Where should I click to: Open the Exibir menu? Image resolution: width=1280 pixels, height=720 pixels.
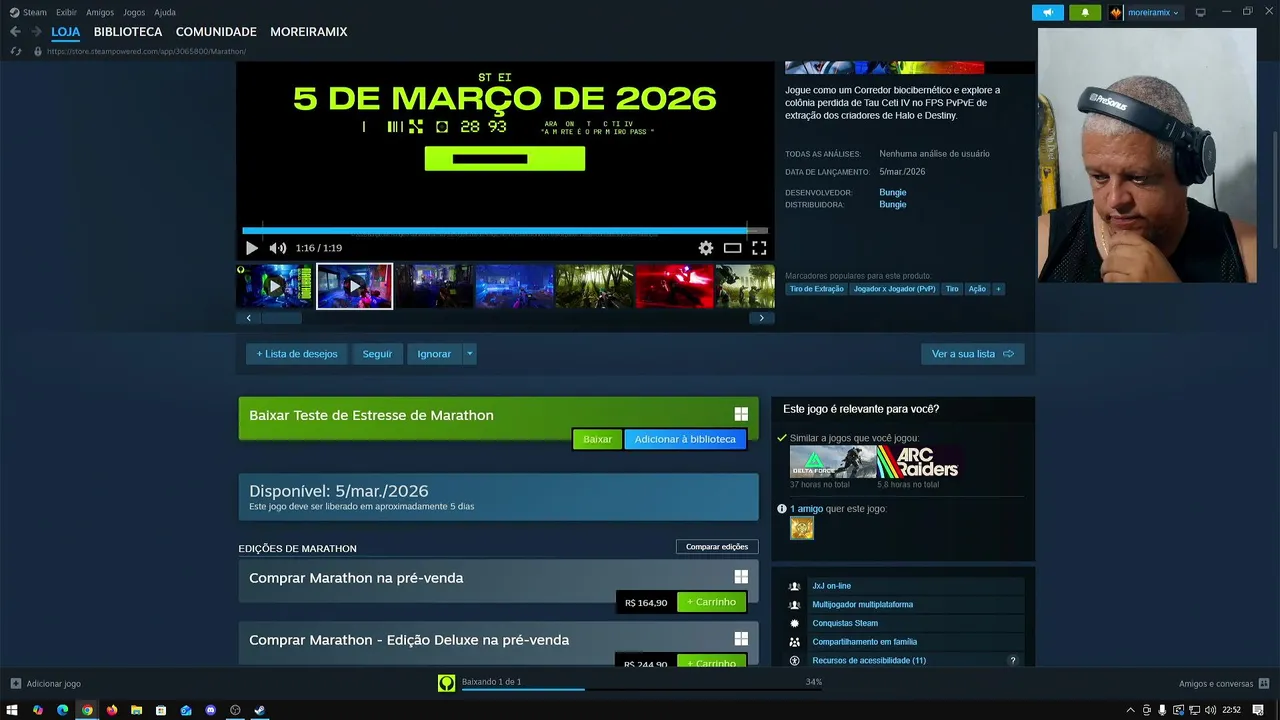tap(66, 12)
